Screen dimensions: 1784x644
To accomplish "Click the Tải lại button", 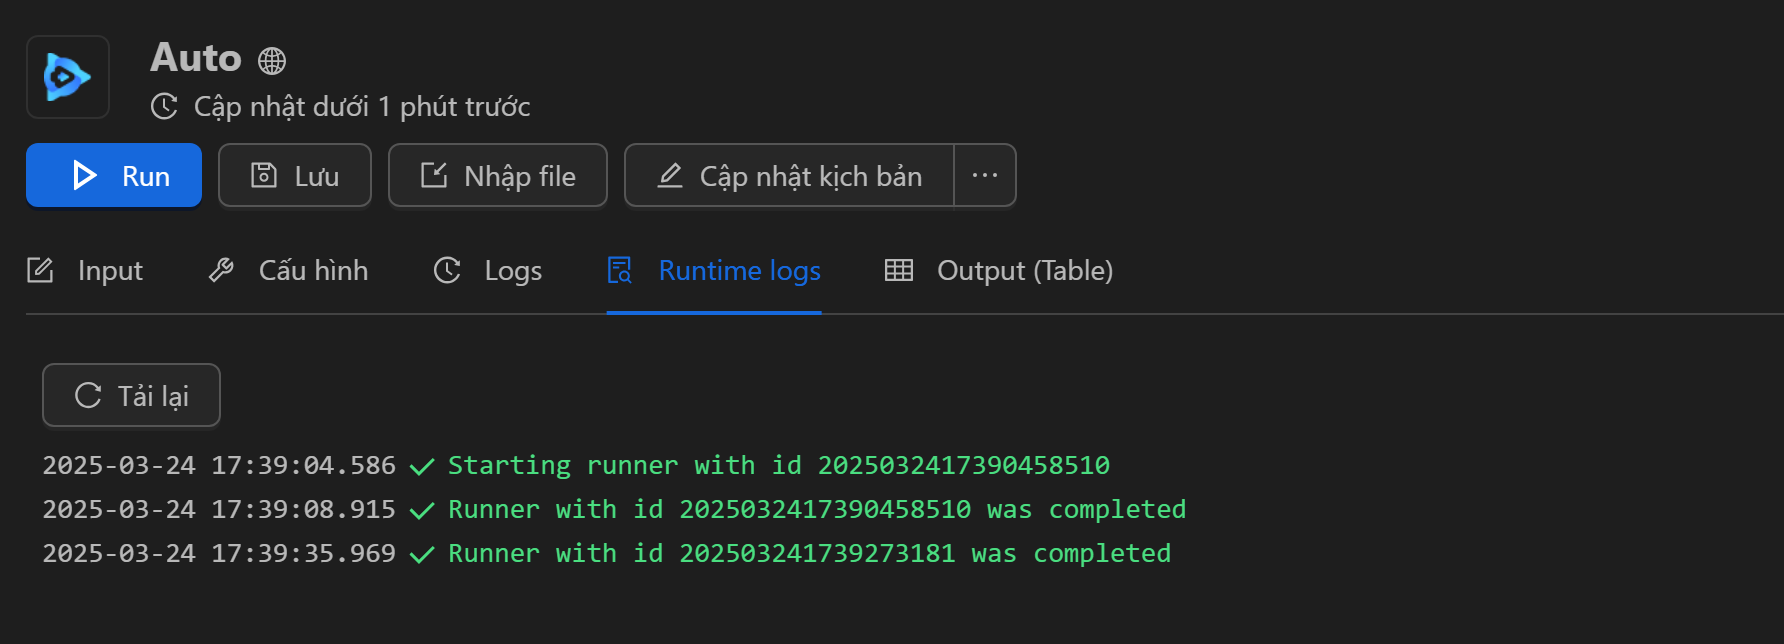I will (x=131, y=395).
